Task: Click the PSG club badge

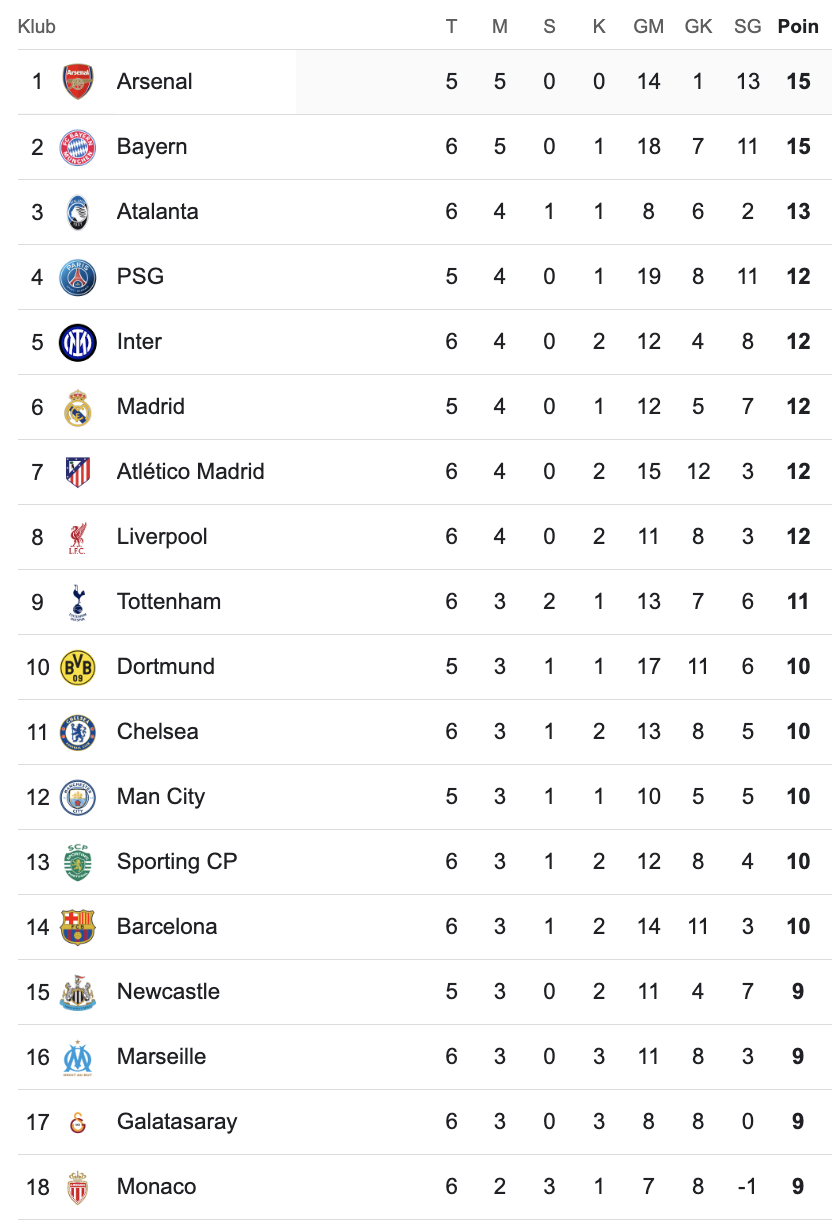Action: click(78, 277)
